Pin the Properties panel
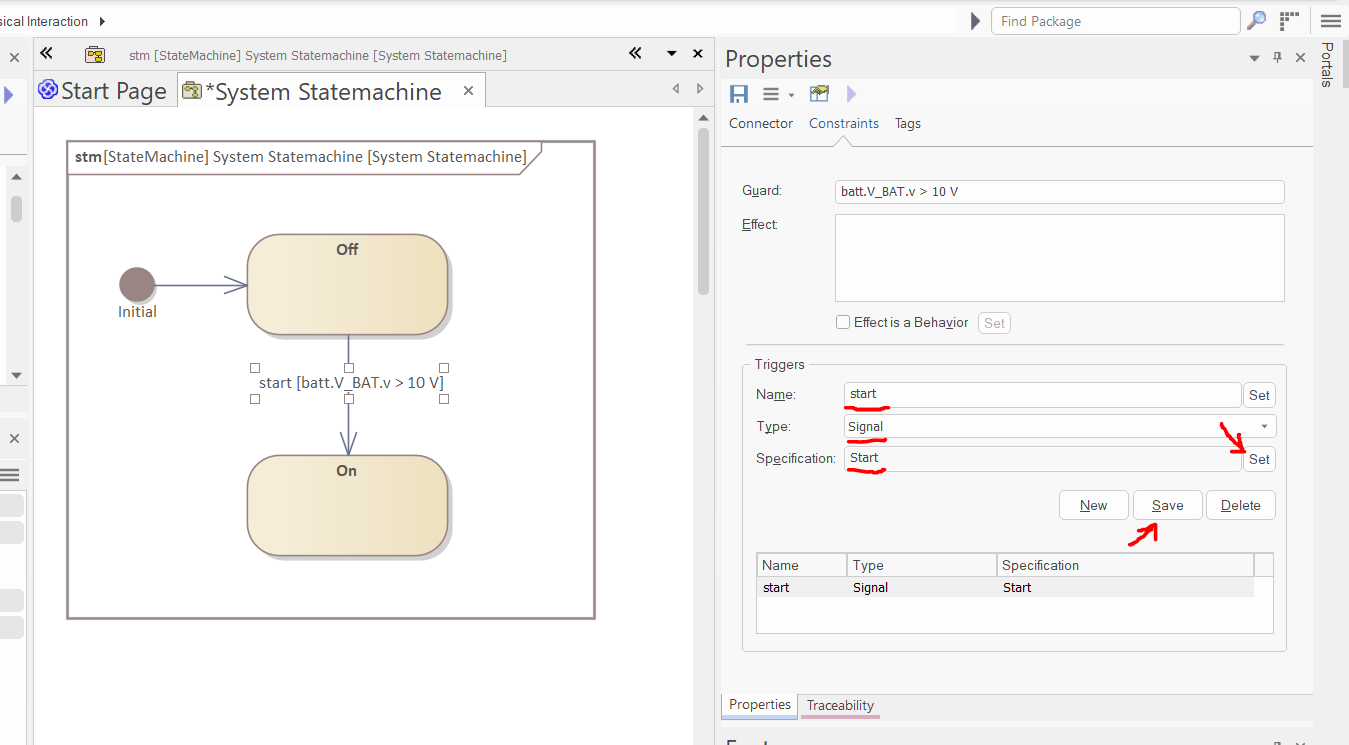This screenshot has width=1349, height=745. (1277, 58)
